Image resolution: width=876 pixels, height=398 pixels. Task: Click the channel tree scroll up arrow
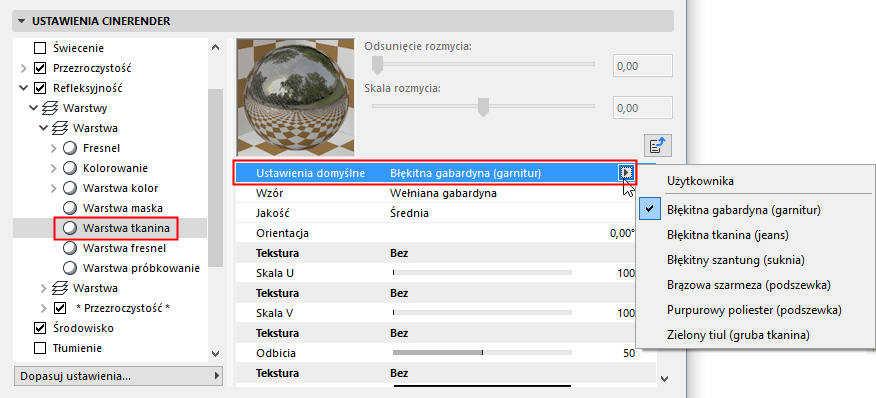[216, 48]
